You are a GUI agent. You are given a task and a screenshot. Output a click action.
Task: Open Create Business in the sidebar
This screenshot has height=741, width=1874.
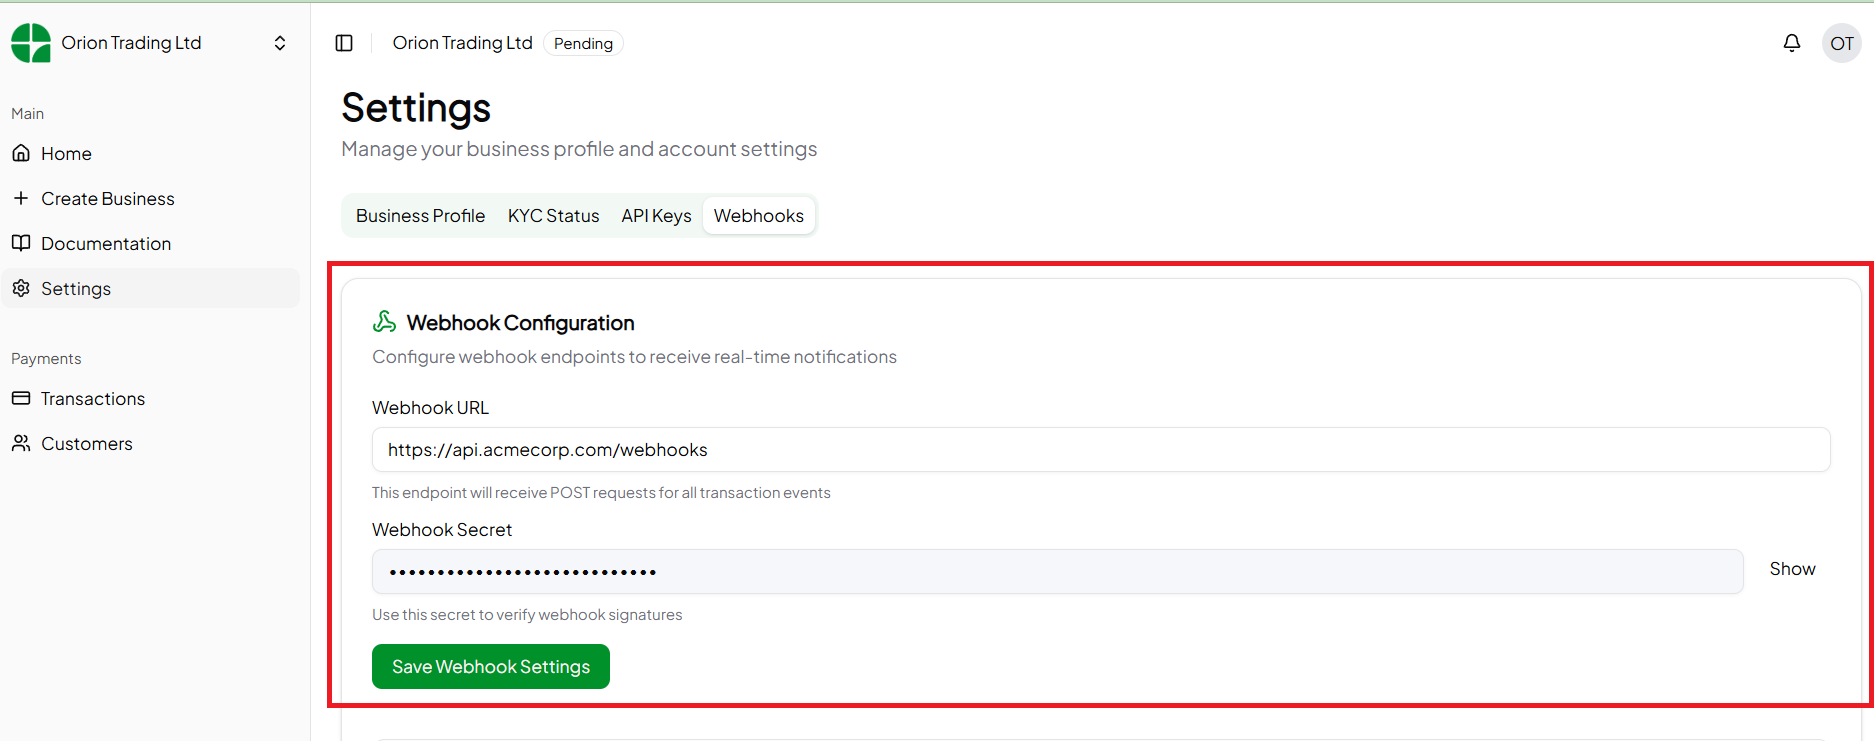[151, 198]
